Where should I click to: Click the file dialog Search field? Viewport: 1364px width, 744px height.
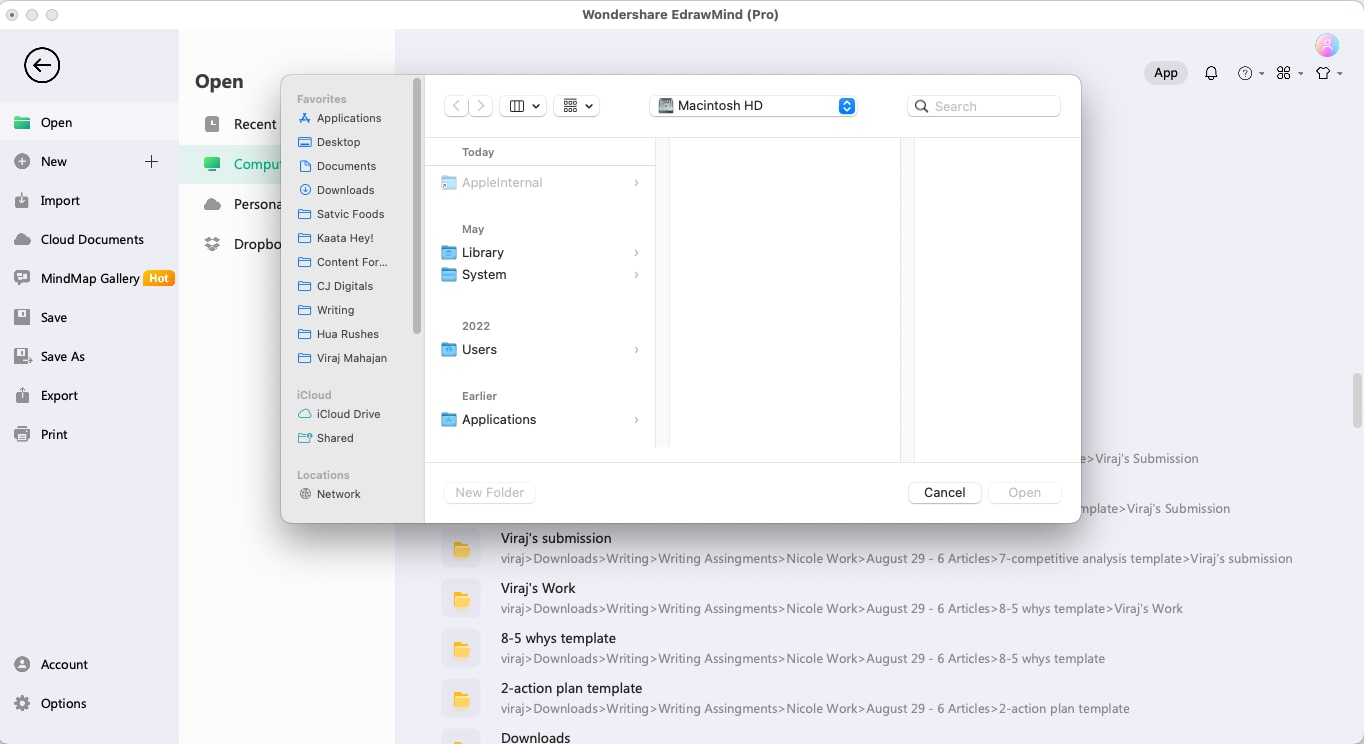(x=984, y=106)
